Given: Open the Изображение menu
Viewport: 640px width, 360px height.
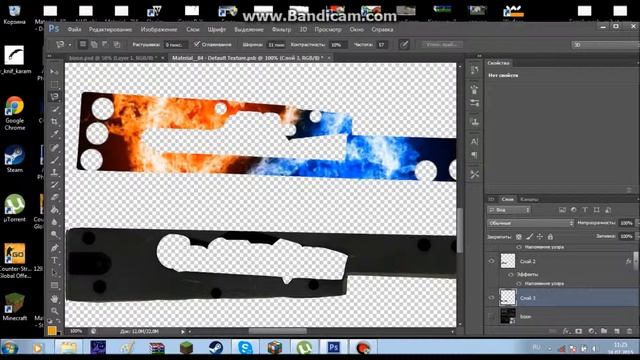Looking at the screenshot, I should [x=159, y=29].
